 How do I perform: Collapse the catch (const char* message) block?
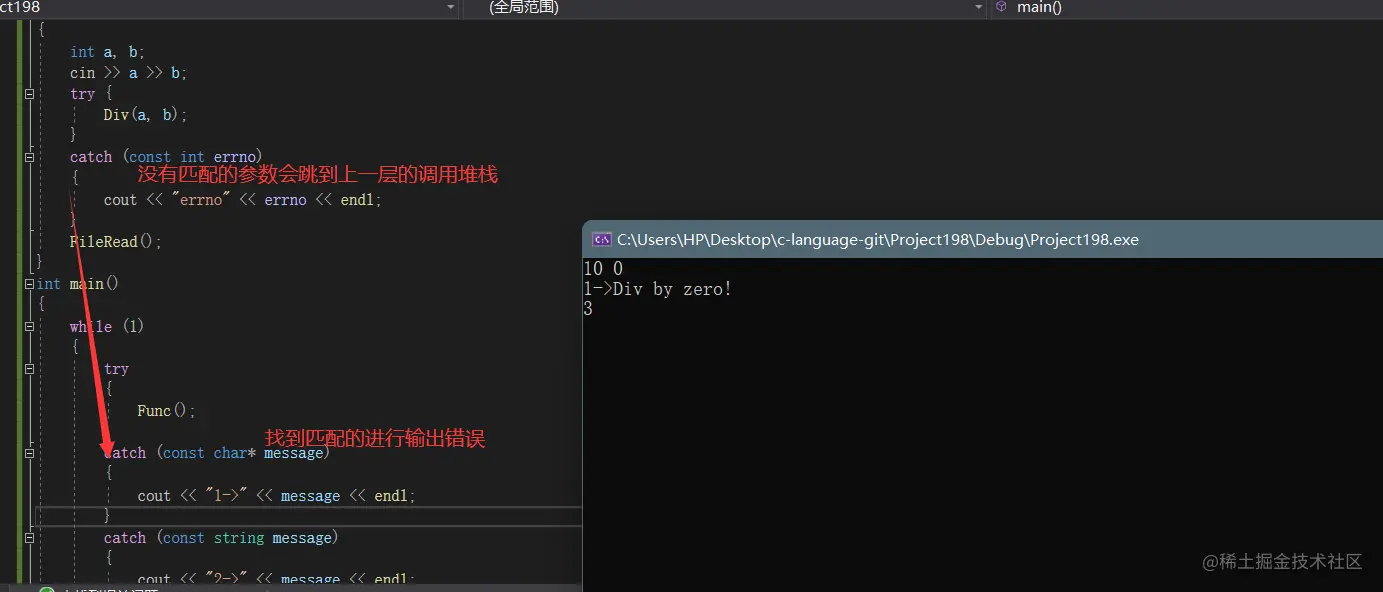[29, 453]
